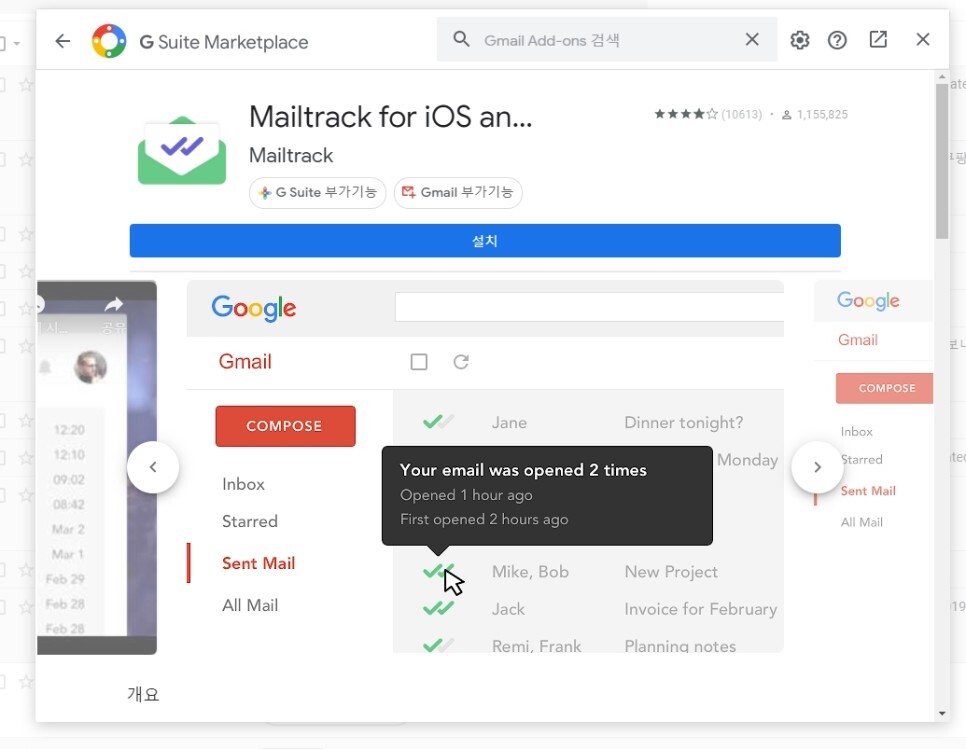Viewport: 966px width, 749px height.
Task: Open marketplace in new window icon
Action: pyautogui.click(x=878, y=39)
